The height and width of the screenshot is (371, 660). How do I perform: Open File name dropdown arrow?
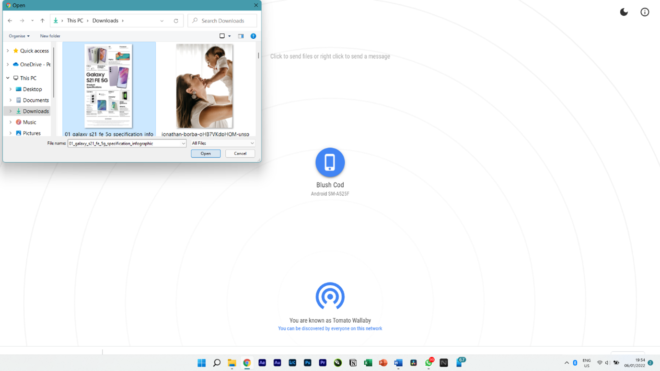(x=184, y=144)
